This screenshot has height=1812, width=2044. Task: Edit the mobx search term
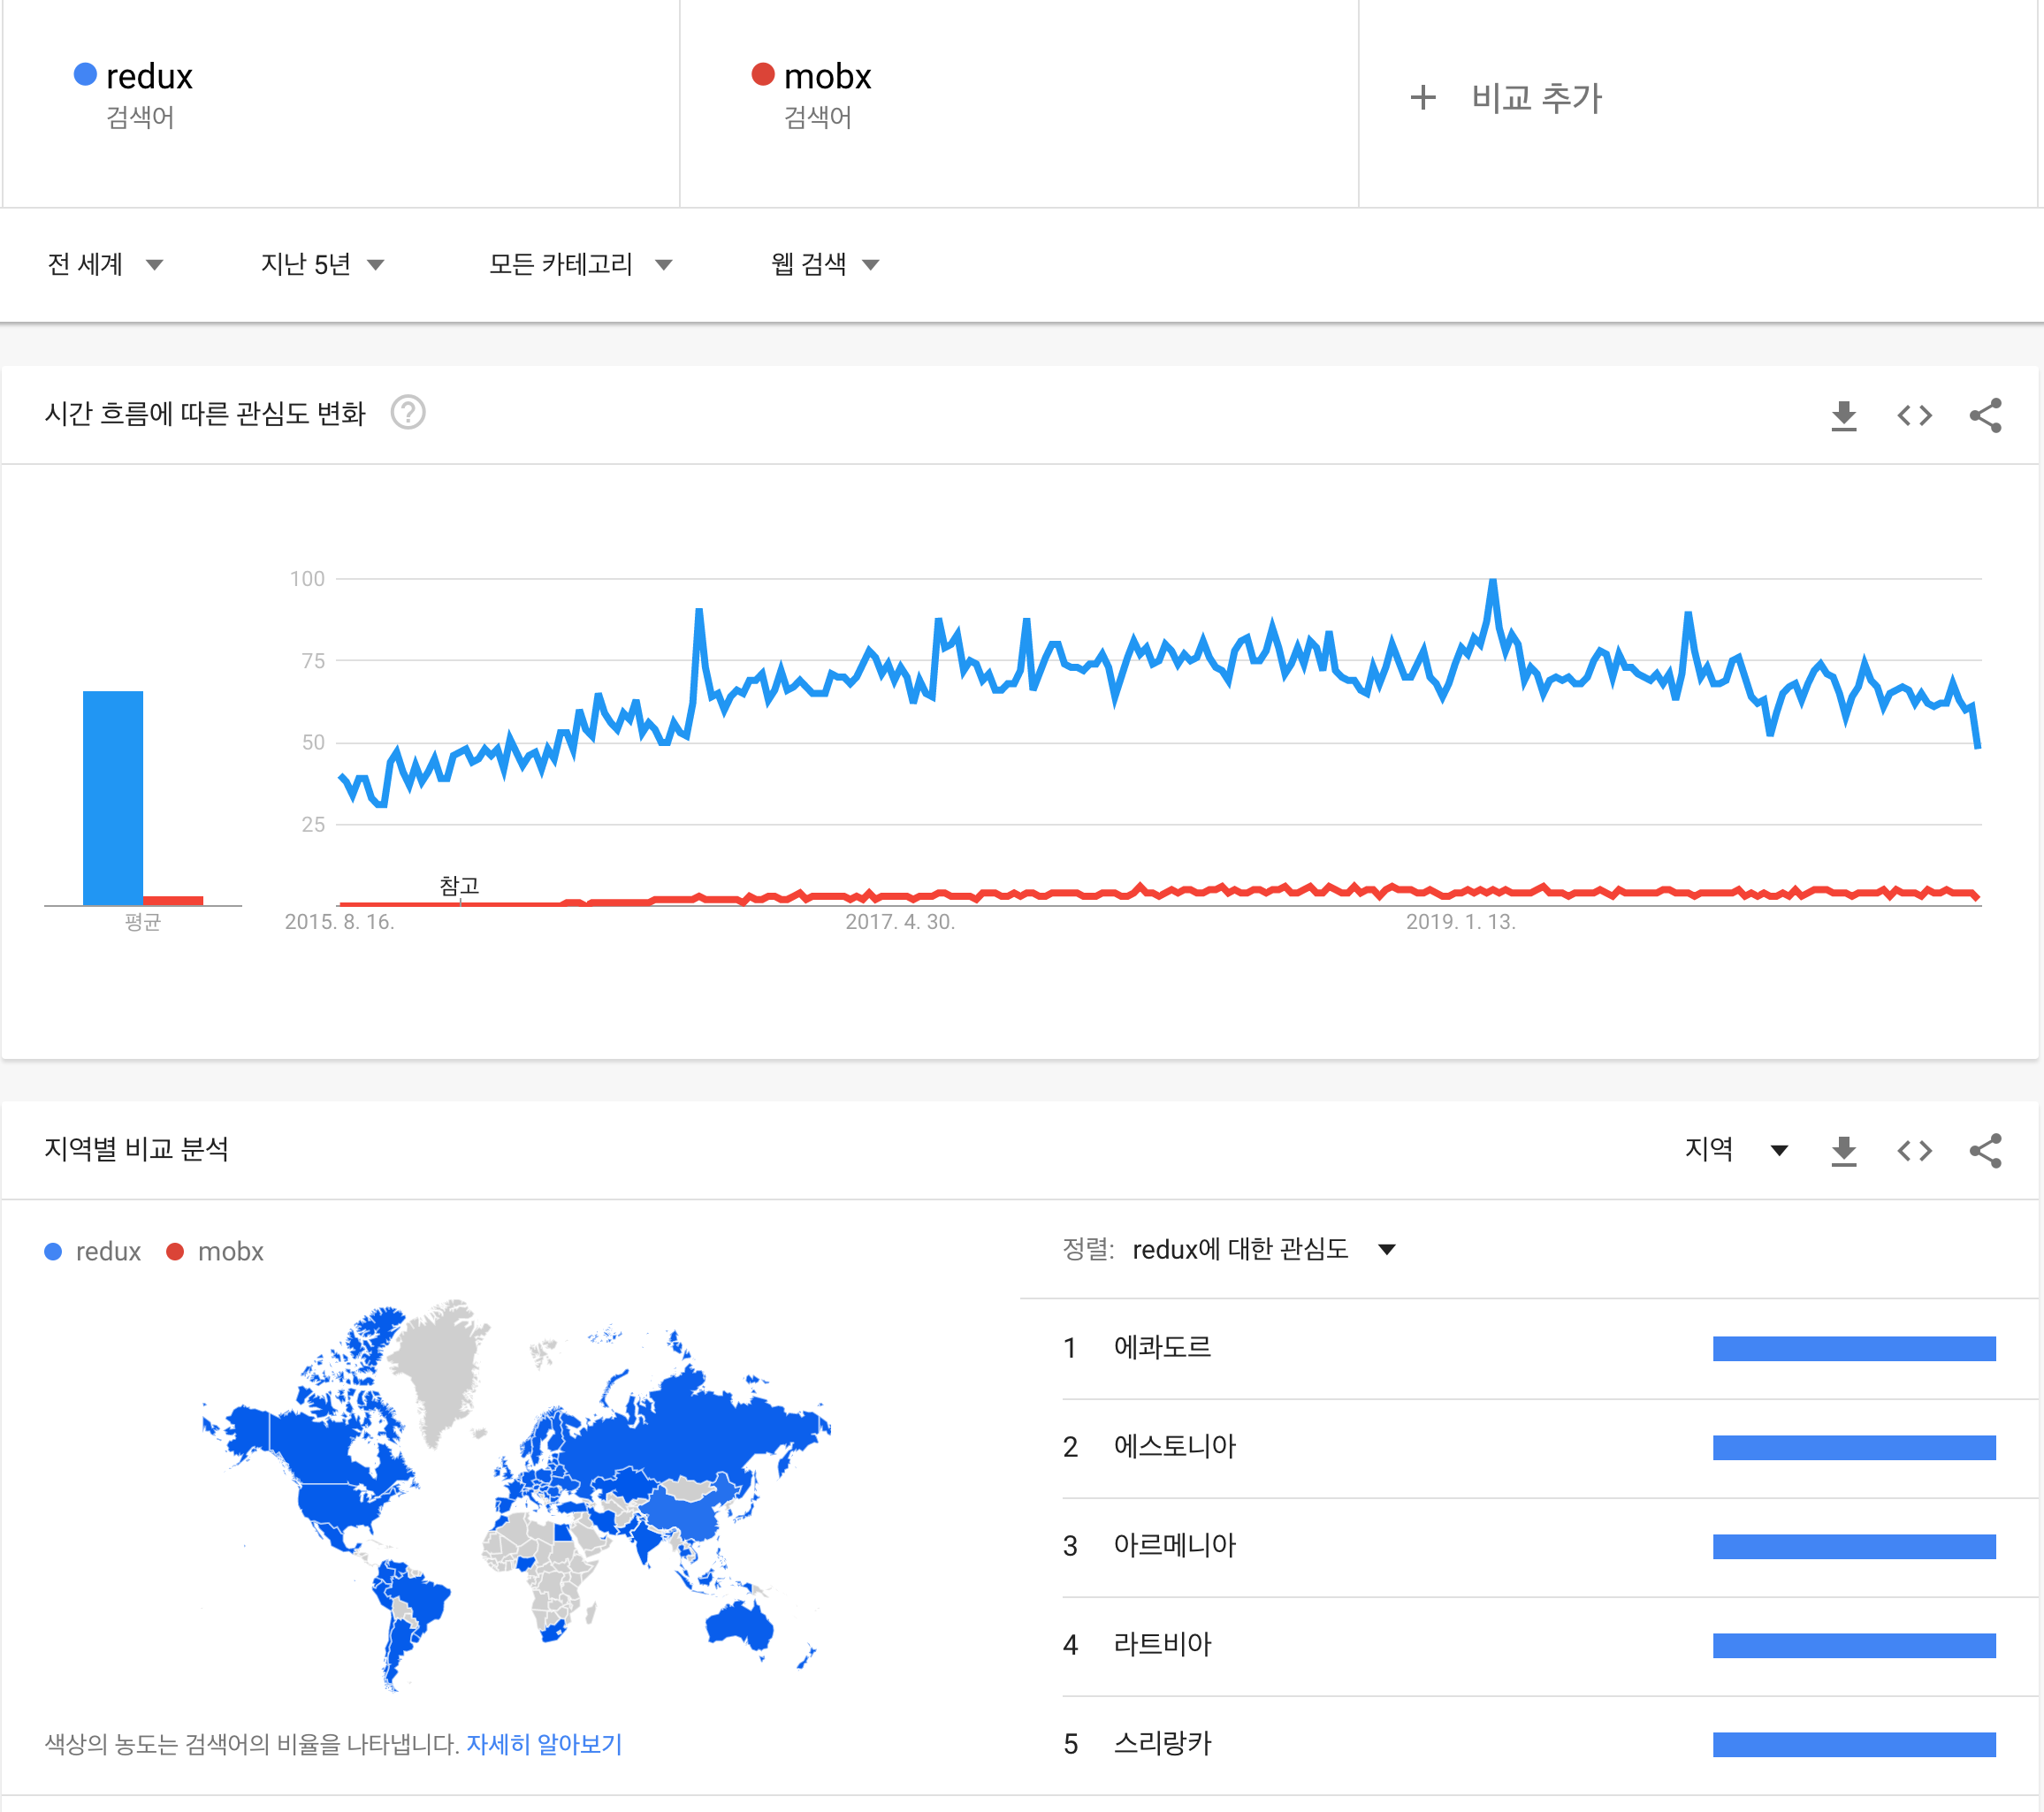coord(827,77)
